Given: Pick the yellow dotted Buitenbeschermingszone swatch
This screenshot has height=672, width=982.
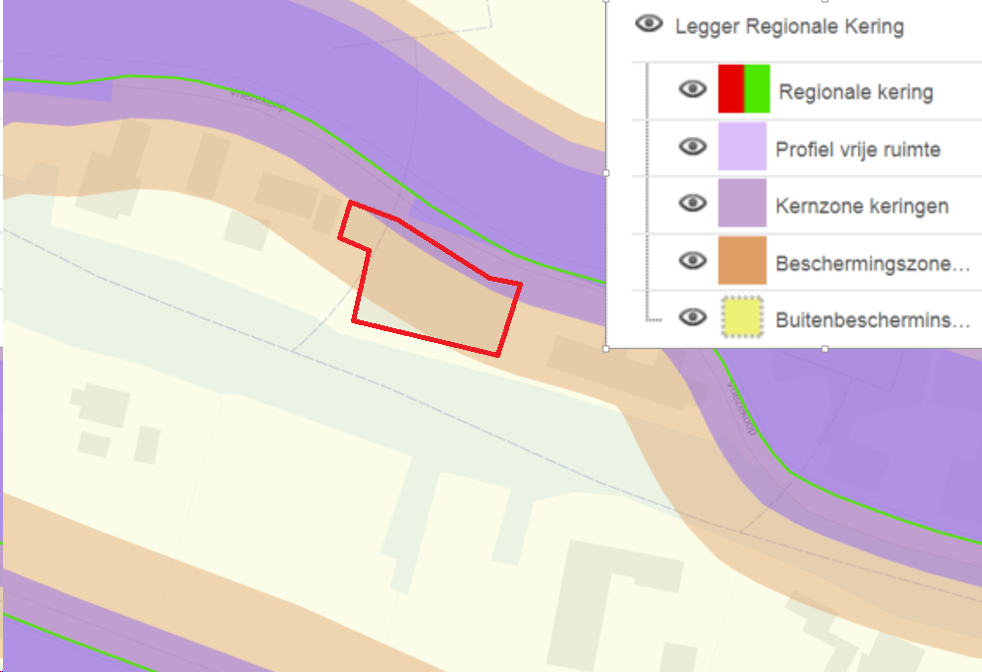Looking at the screenshot, I should pyautogui.click(x=742, y=318).
